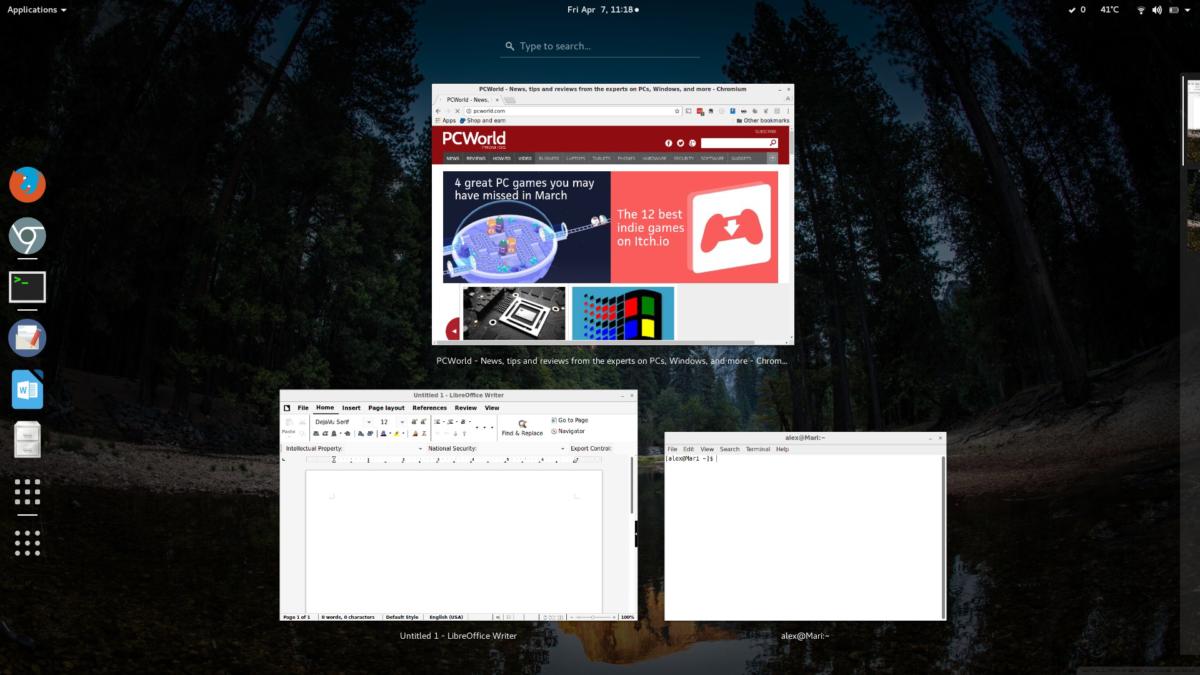Open the terminal Edit menu
1200x675 pixels.
689,449
